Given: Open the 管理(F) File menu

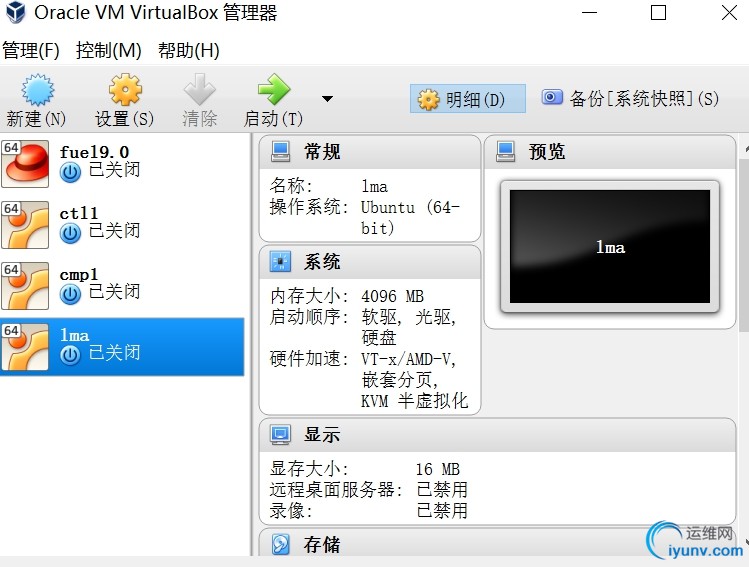Looking at the screenshot, I should 31,51.
